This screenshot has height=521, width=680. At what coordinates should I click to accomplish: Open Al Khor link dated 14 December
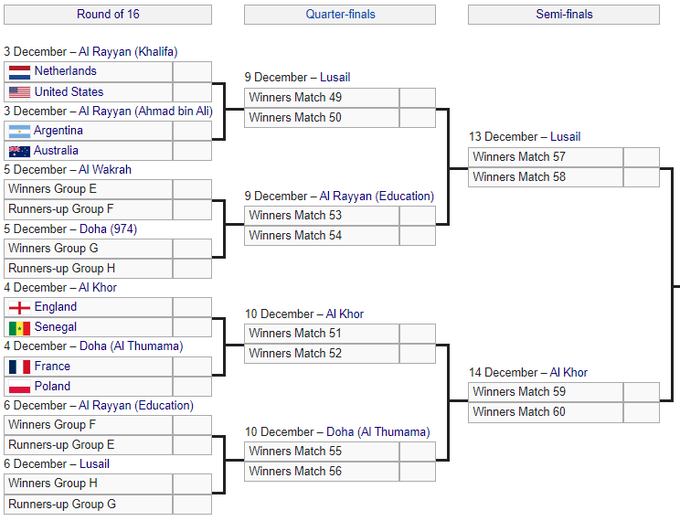click(568, 373)
